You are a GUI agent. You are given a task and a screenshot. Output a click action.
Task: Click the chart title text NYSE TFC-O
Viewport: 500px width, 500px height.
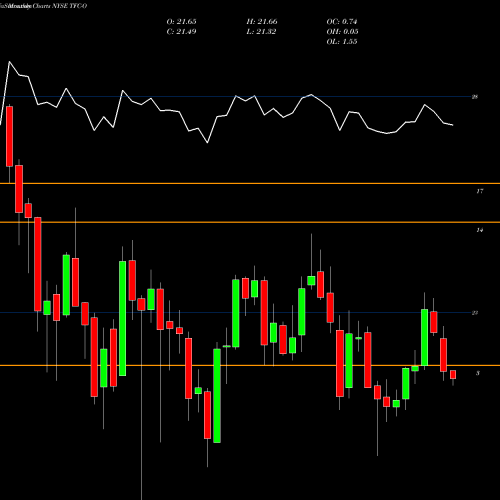[x=68, y=6]
